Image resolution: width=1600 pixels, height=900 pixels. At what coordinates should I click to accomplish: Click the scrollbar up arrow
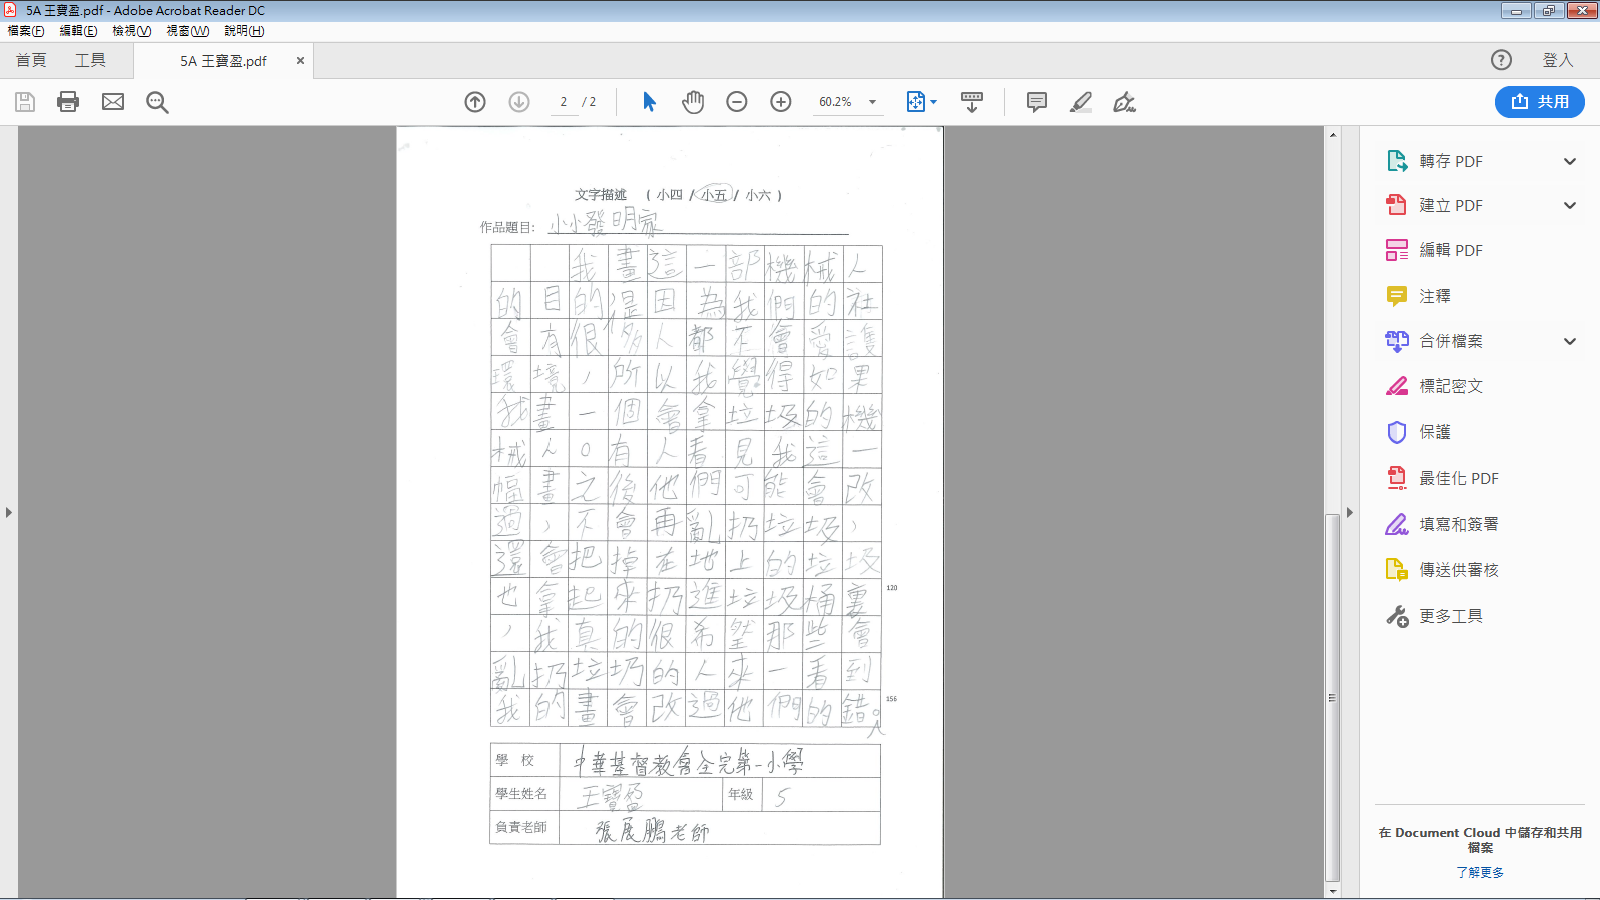[1332, 134]
